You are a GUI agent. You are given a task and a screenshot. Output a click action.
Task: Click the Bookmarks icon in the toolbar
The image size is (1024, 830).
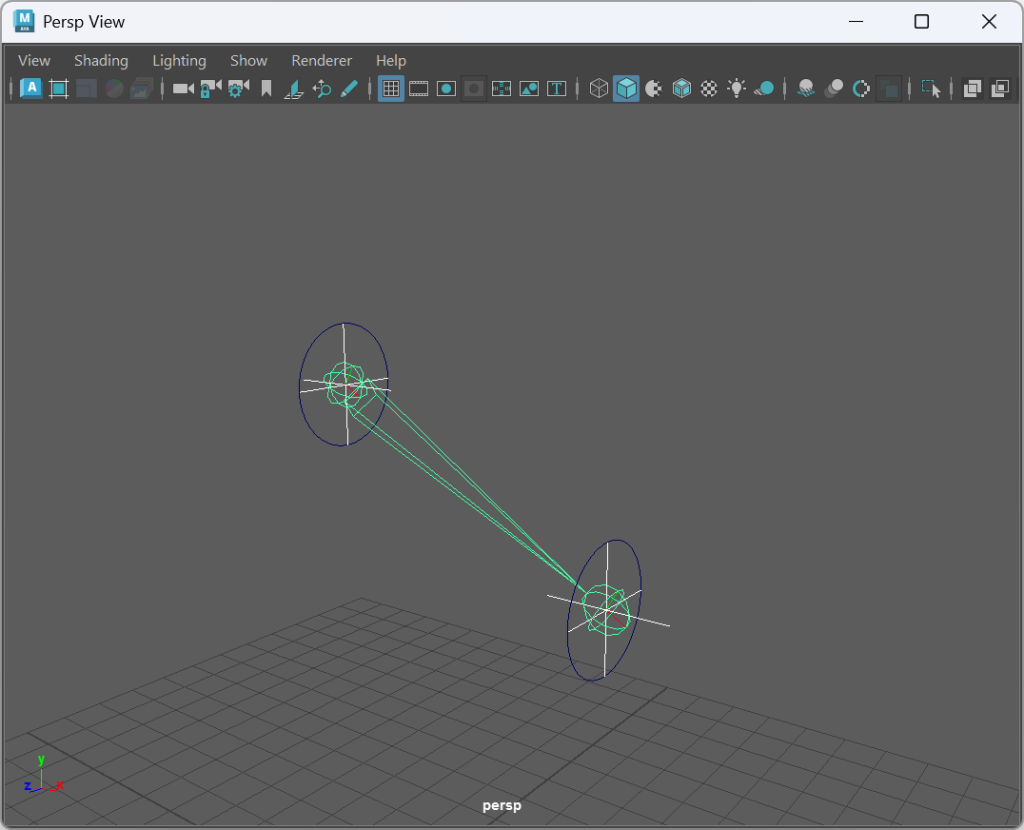tap(266, 89)
